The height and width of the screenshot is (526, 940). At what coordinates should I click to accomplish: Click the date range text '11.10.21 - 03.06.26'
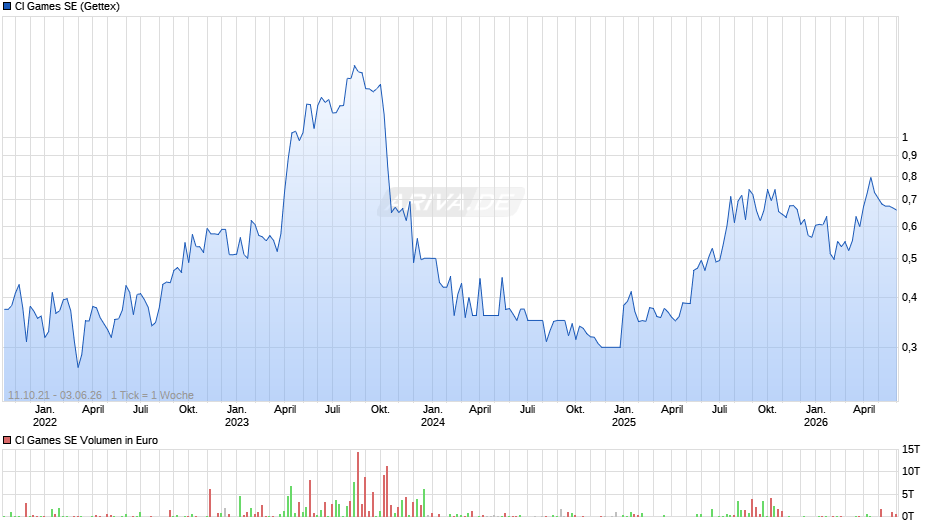(55, 395)
